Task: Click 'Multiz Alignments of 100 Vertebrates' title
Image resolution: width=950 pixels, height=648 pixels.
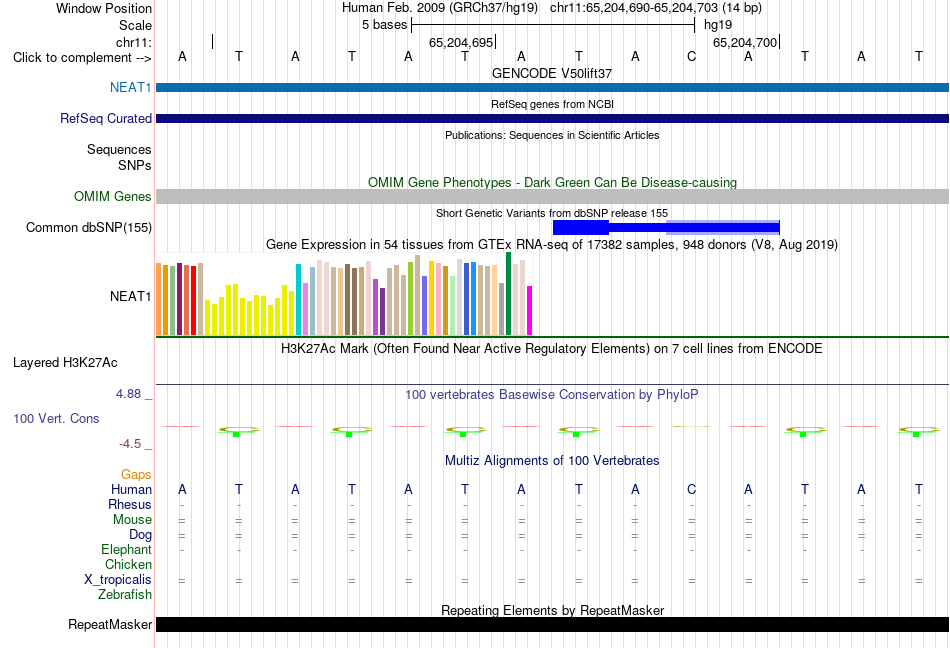Action: (552, 461)
